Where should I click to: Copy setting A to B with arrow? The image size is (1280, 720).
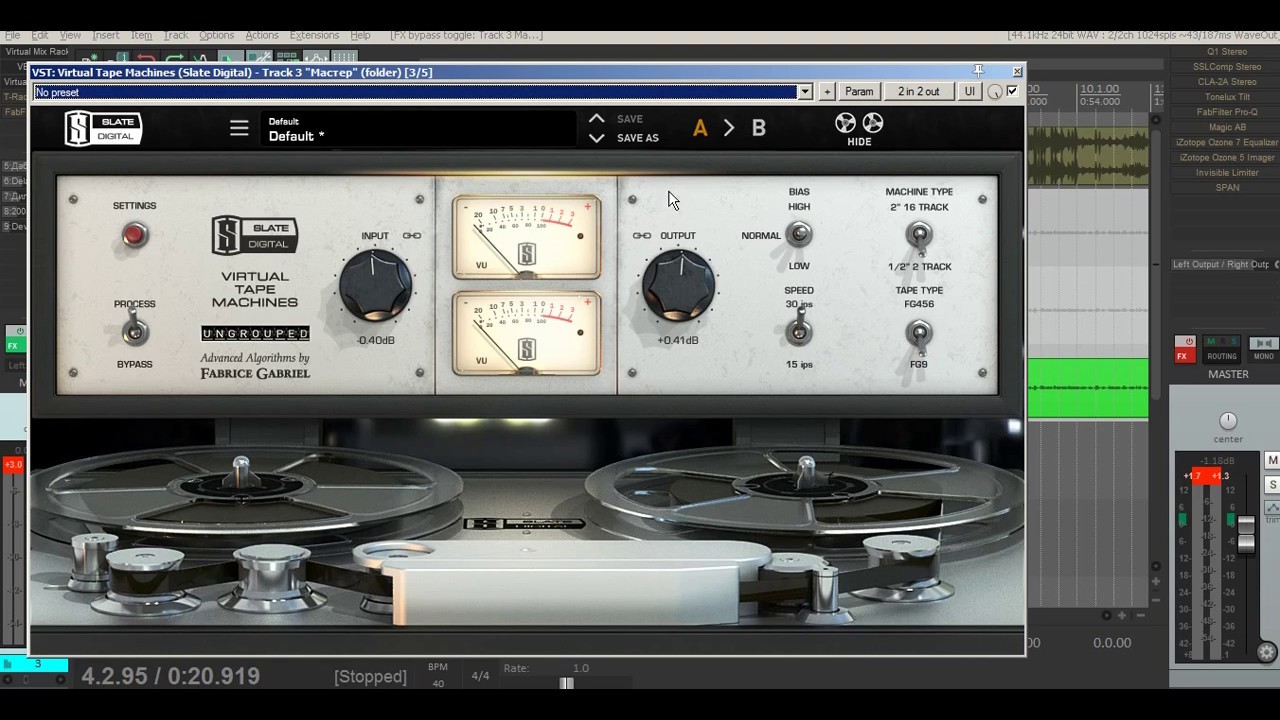pyautogui.click(x=729, y=128)
